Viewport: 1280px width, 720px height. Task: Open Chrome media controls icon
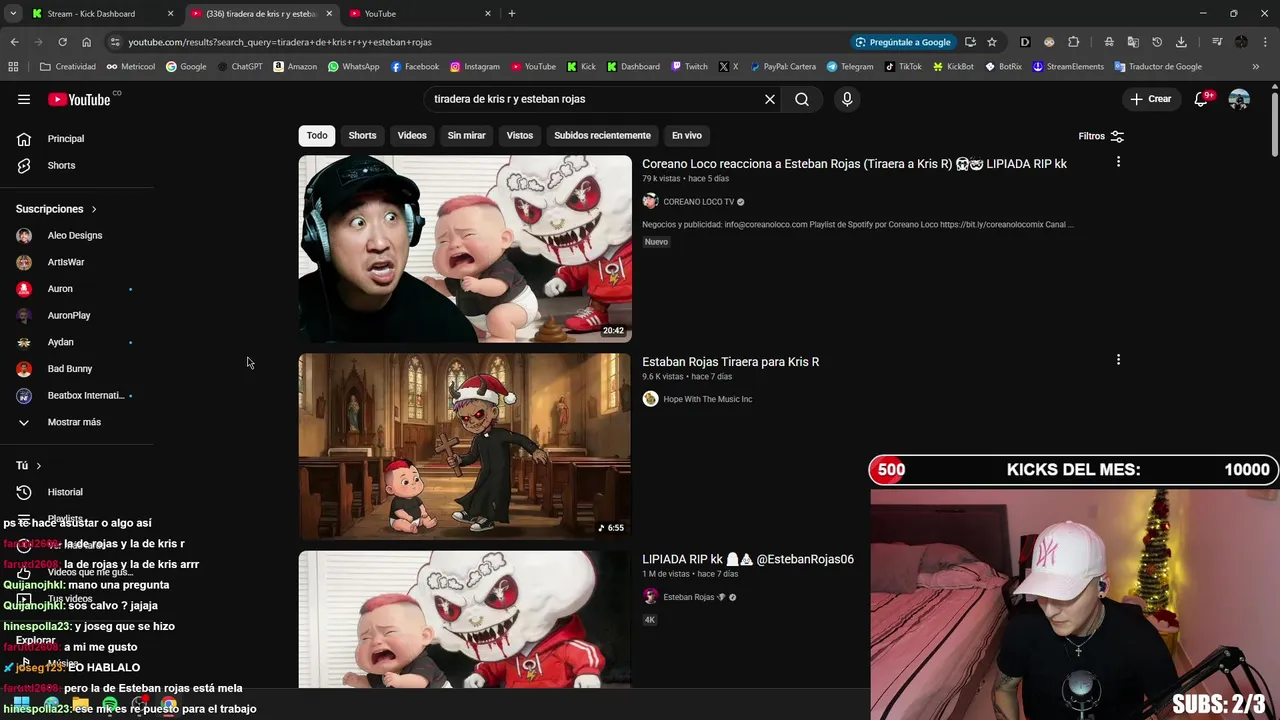pyautogui.click(x=1217, y=42)
